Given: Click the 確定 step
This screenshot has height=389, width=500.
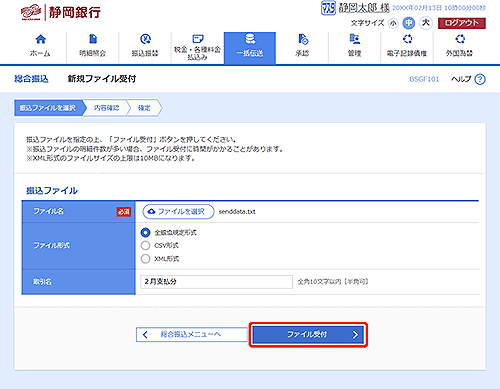Looking at the screenshot, I should click(x=144, y=108).
